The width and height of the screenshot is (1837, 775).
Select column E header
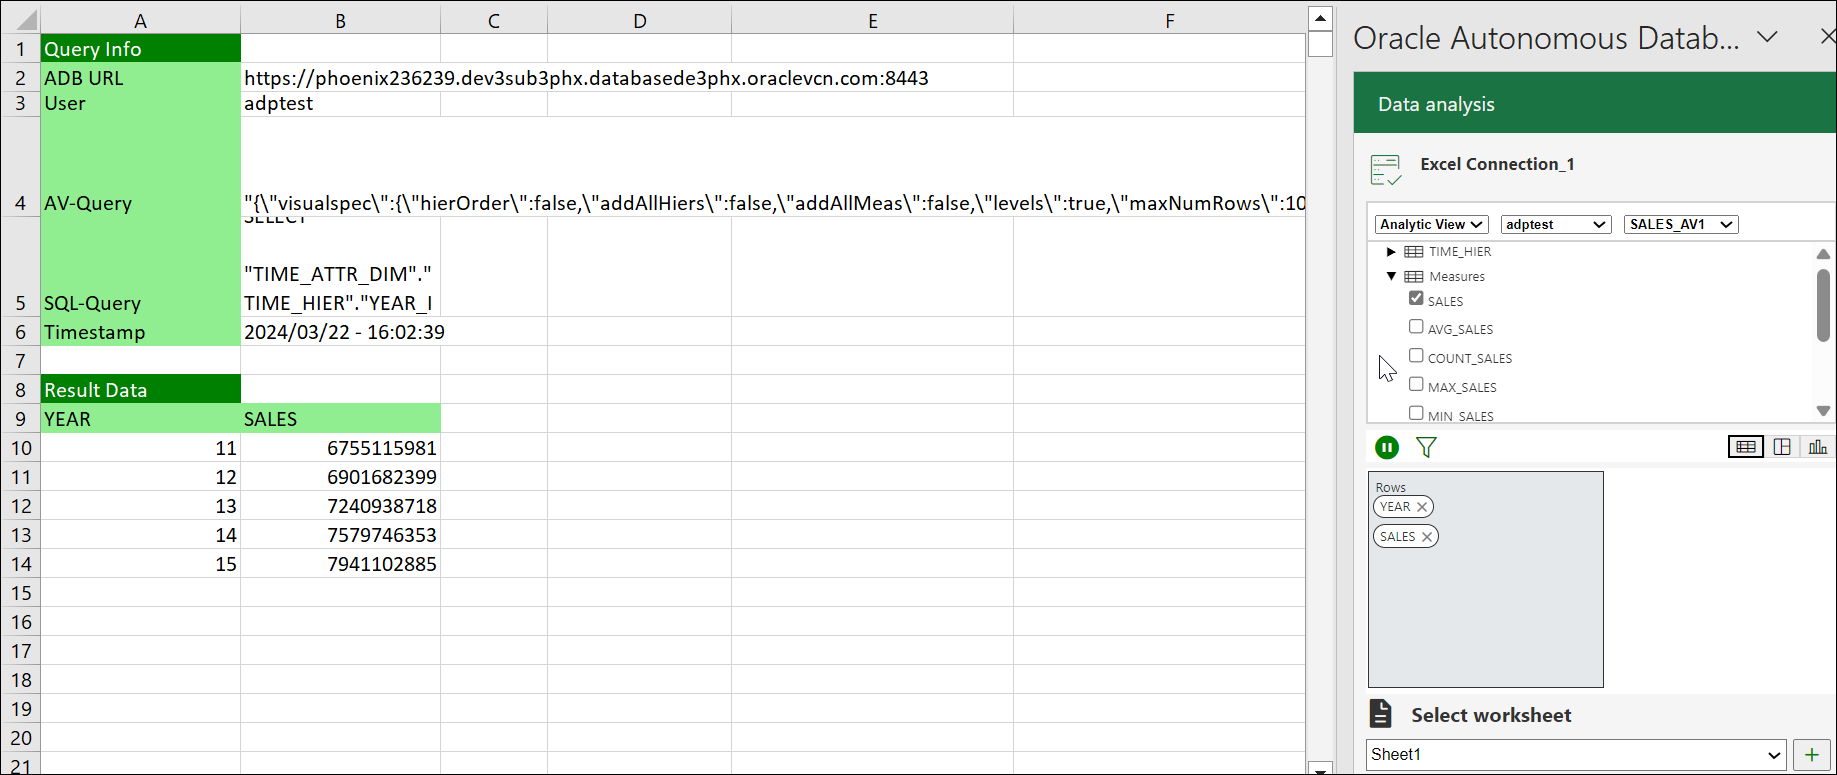(x=872, y=21)
